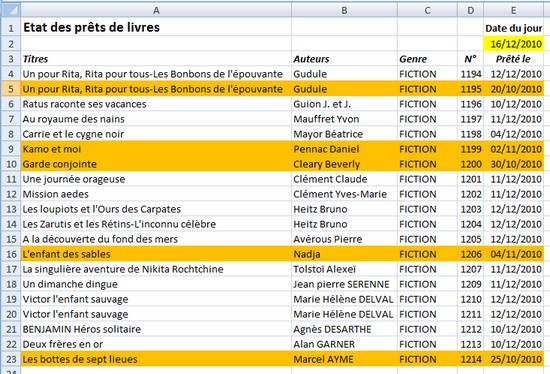Select row 16 header
This screenshot has height=374, width=550.
11,254
